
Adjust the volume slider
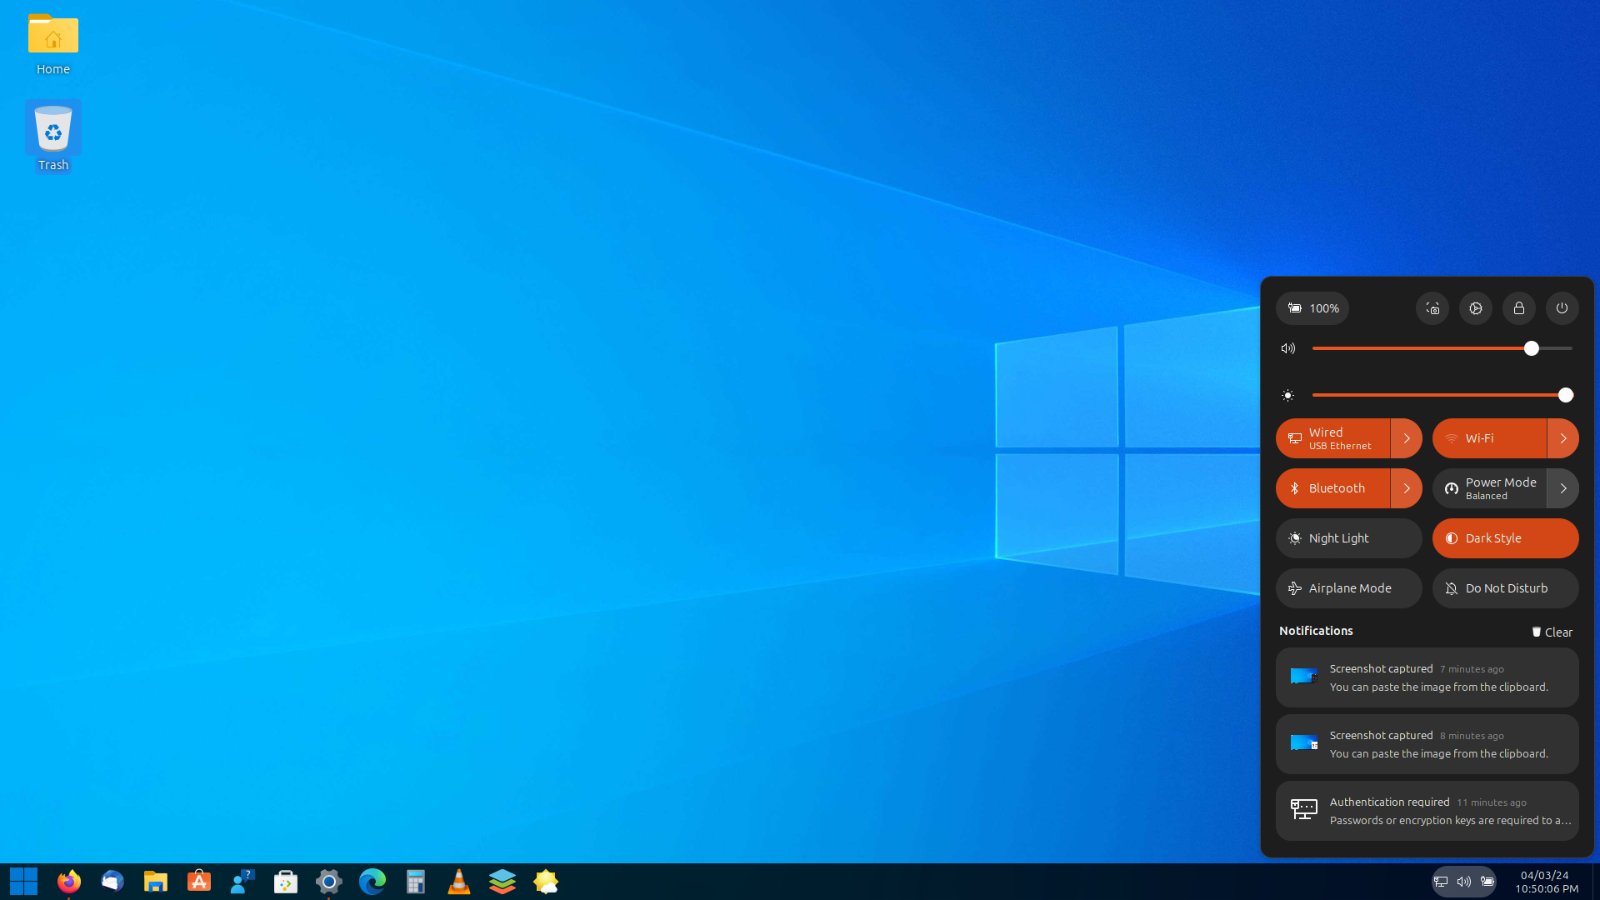click(1442, 348)
